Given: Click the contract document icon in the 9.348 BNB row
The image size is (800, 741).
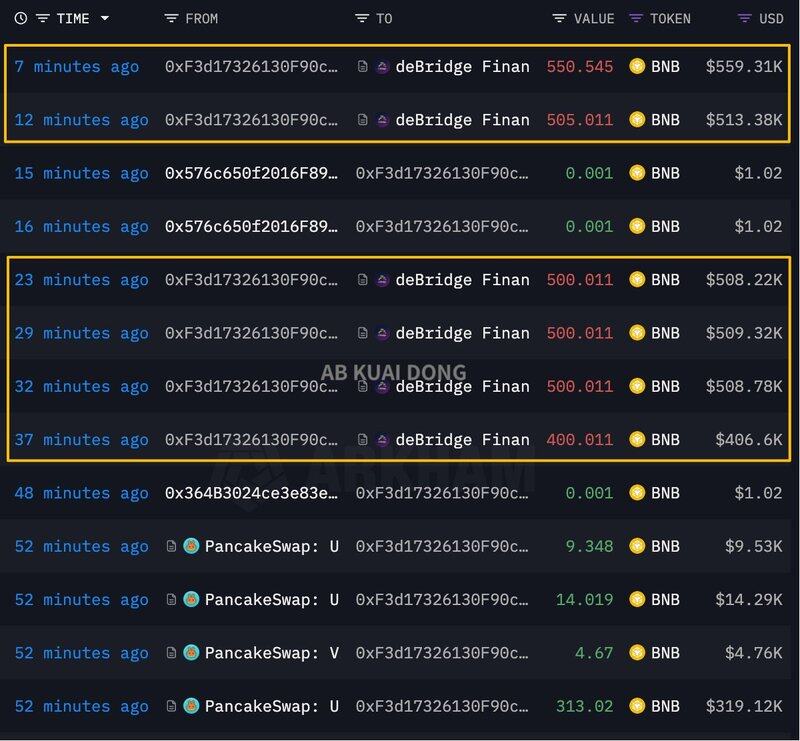Looking at the screenshot, I should tap(171, 546).
